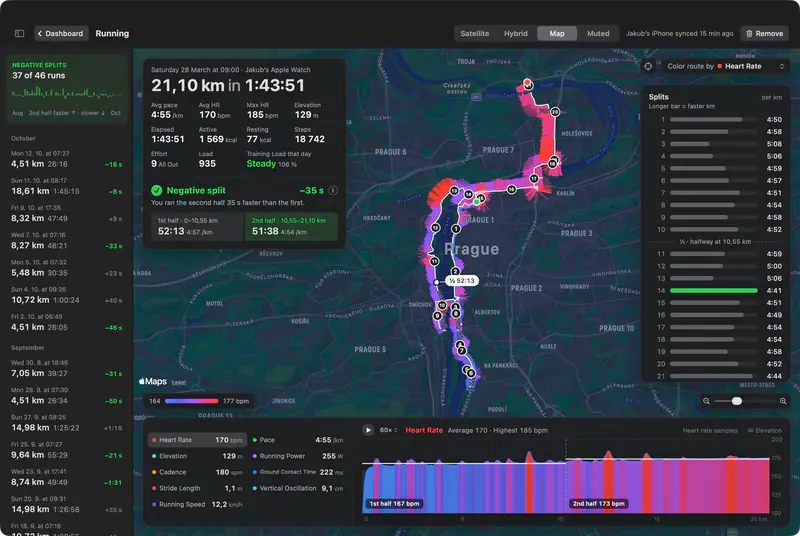The width and height of the screenshot is (800, 536).
Task: Open Sun 20. 9. 14,98 km run
Action: point(67,504)
